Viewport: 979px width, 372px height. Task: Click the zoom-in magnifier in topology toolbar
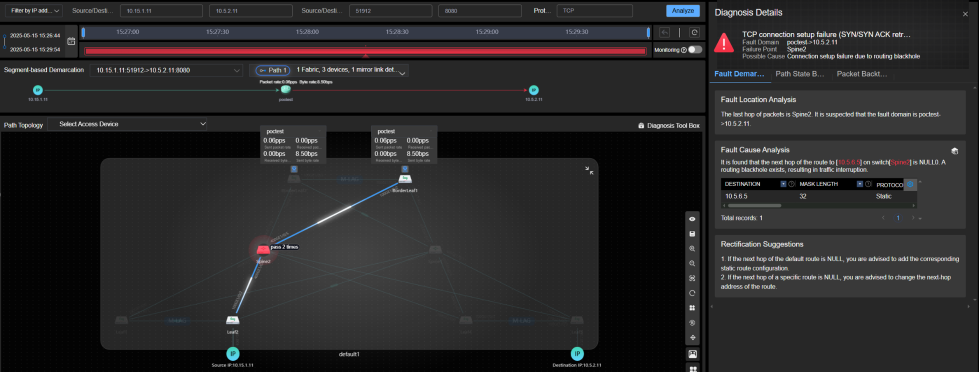[x=692, y=248]
